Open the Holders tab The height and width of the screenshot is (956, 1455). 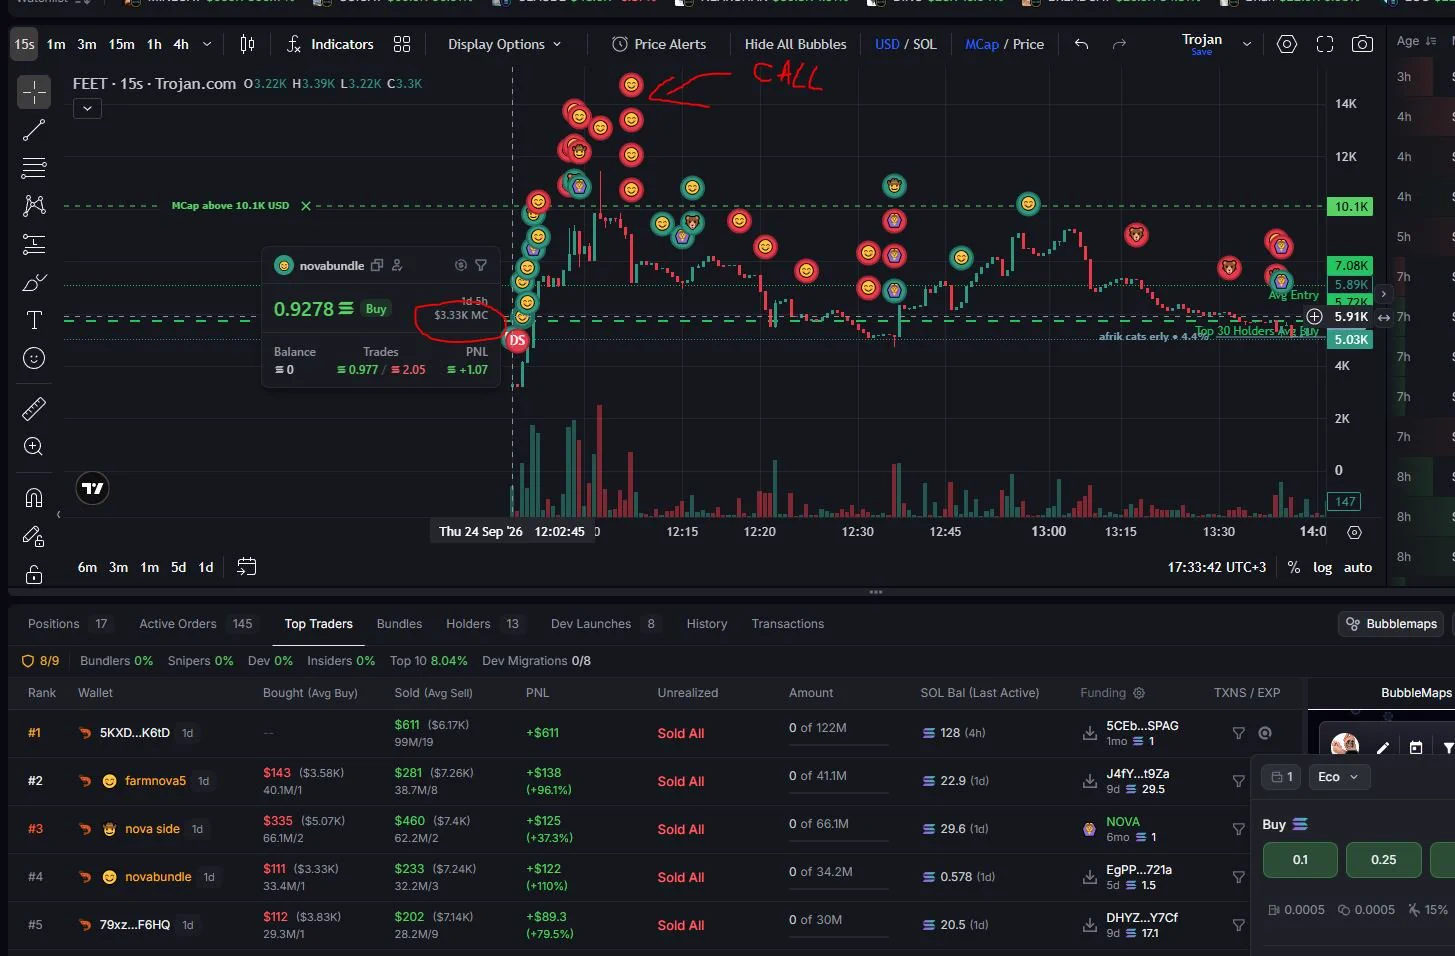pyautogui.click(x=484, y=624)
